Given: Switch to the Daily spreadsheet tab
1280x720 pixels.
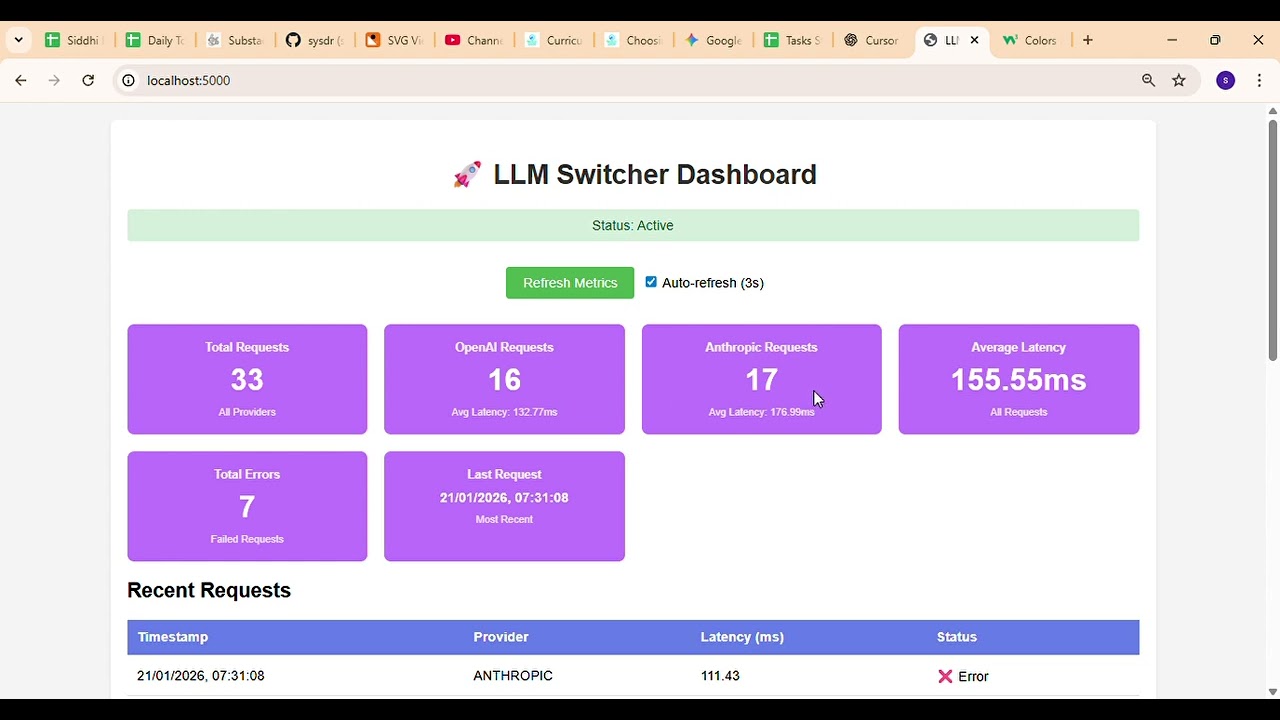Looking at the screenshot, I should pos(155,40).
